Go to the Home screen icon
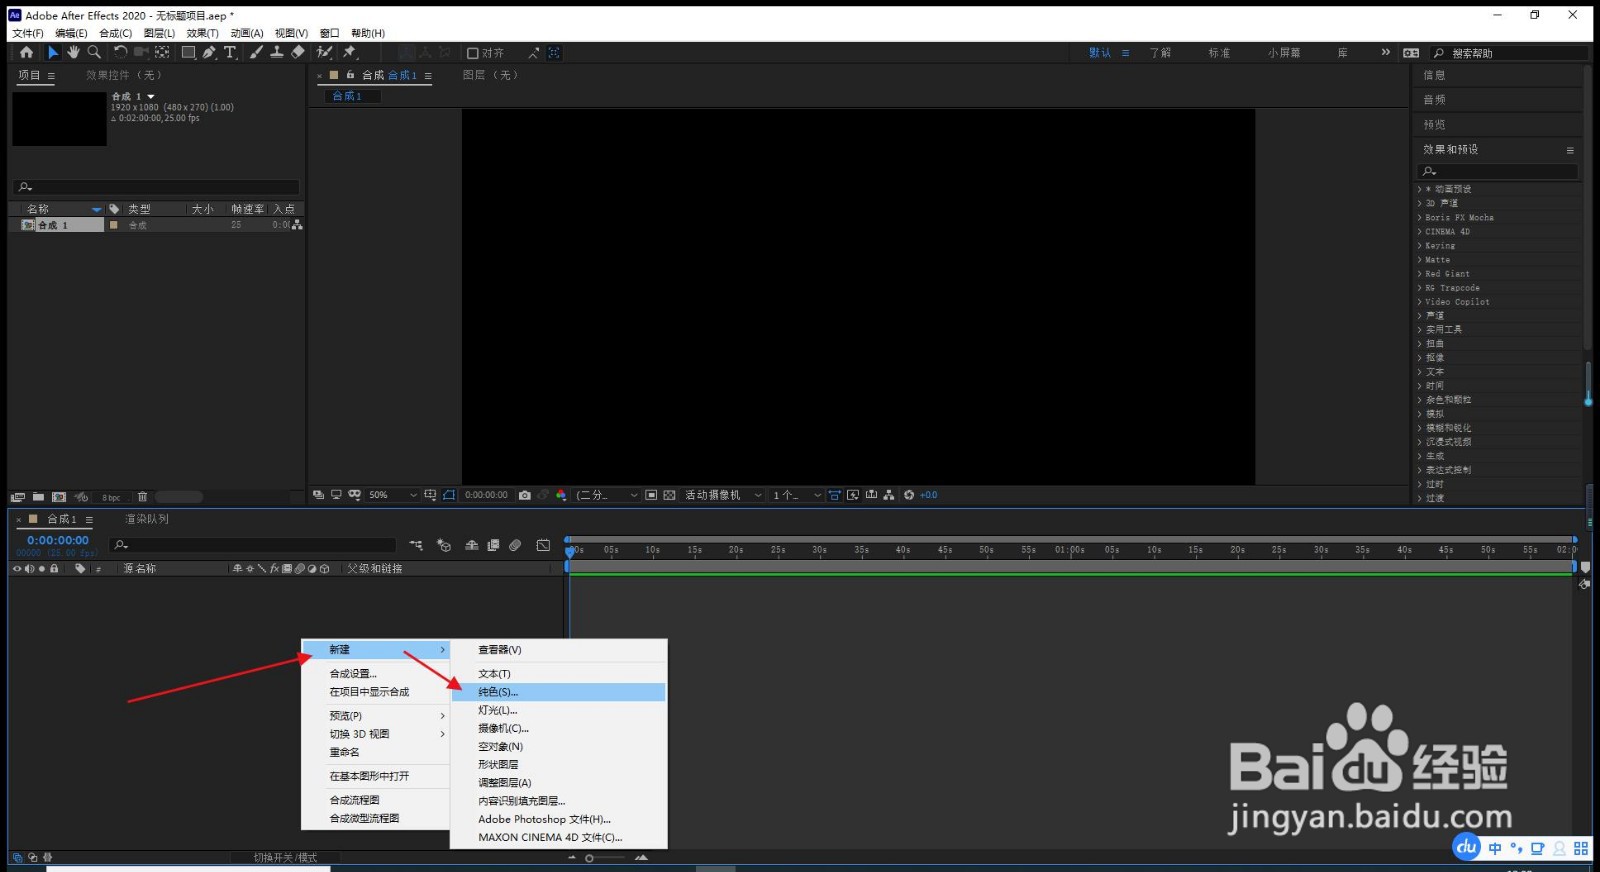The image size is (1600, 872). 26,52
